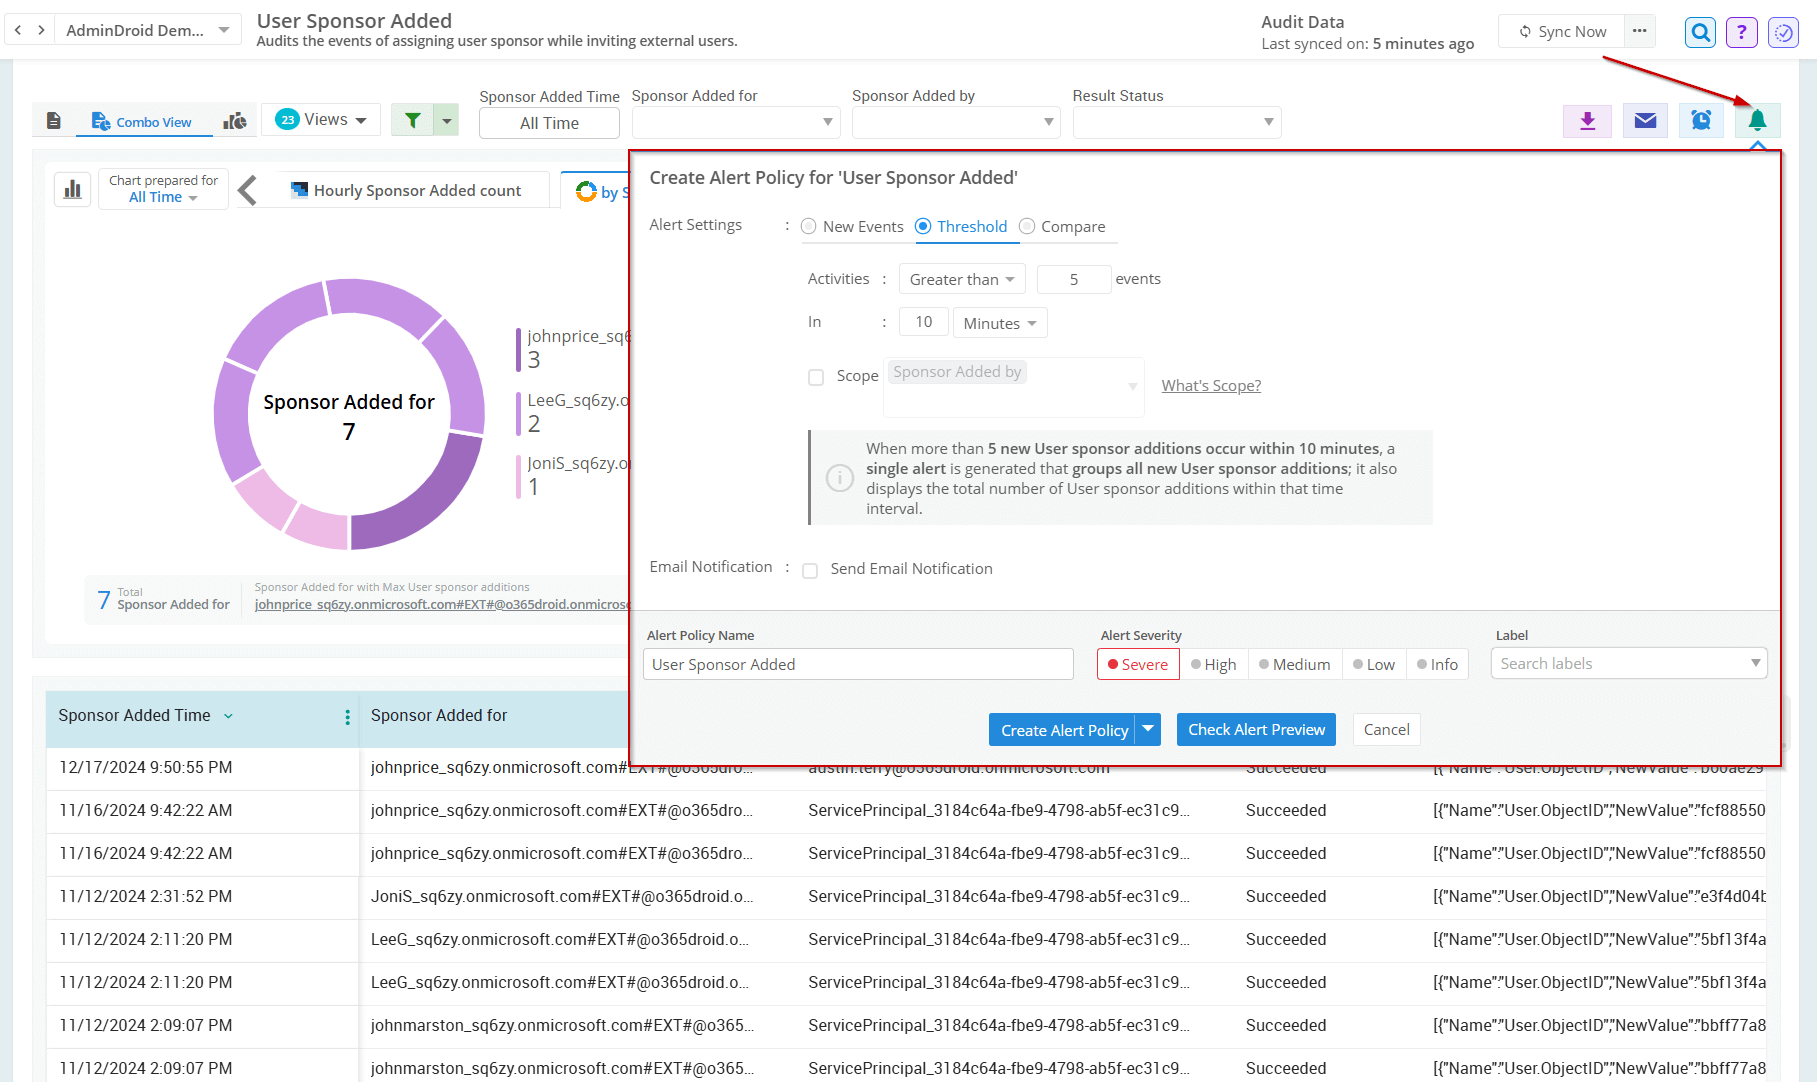Screen dimensions: 1817x1082
Task: Open the search magnifier icon
Action: (1700, 32)
